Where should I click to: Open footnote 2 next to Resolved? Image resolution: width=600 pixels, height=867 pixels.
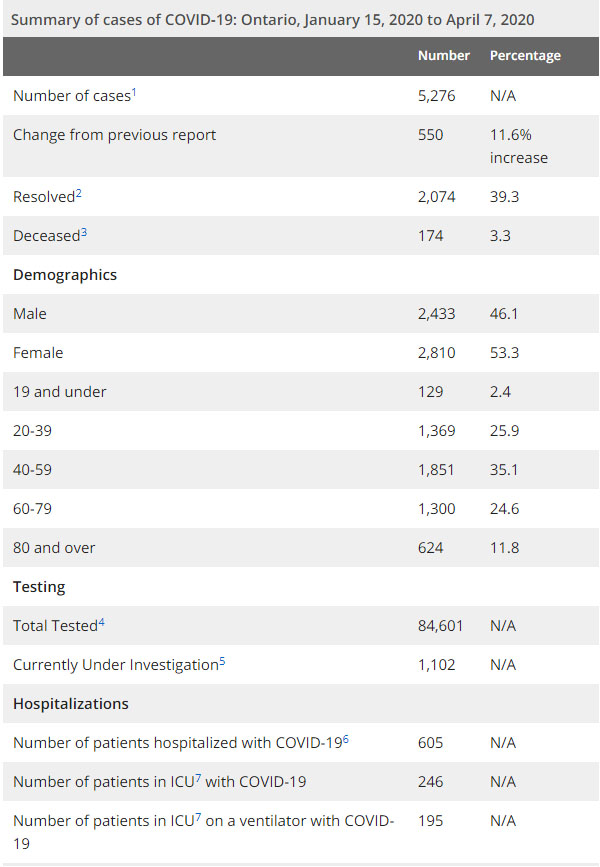pos(78,192)
